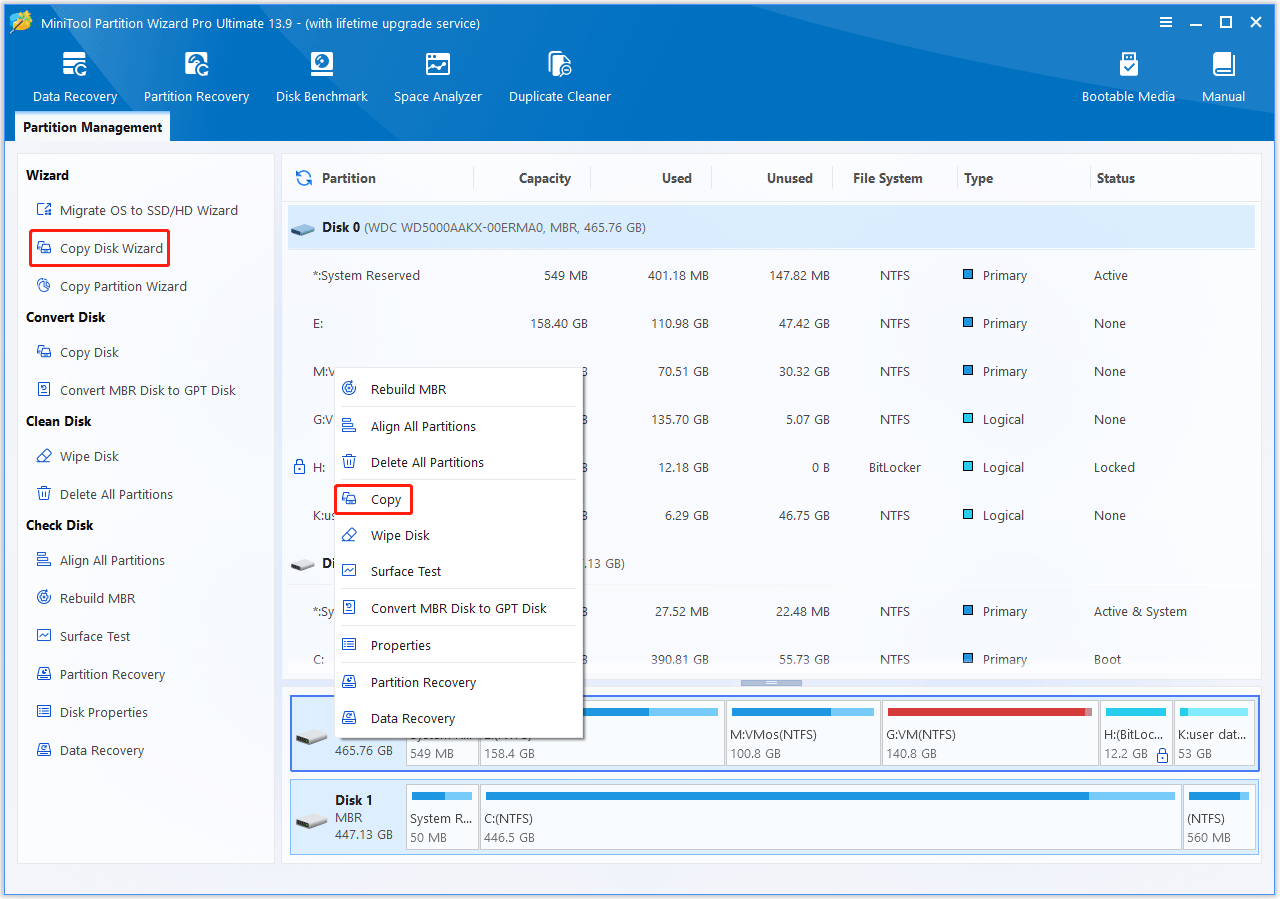Choose Rebuild MBR in context menu
Viewport: 1280px width, 899px height.
[459, 389]
